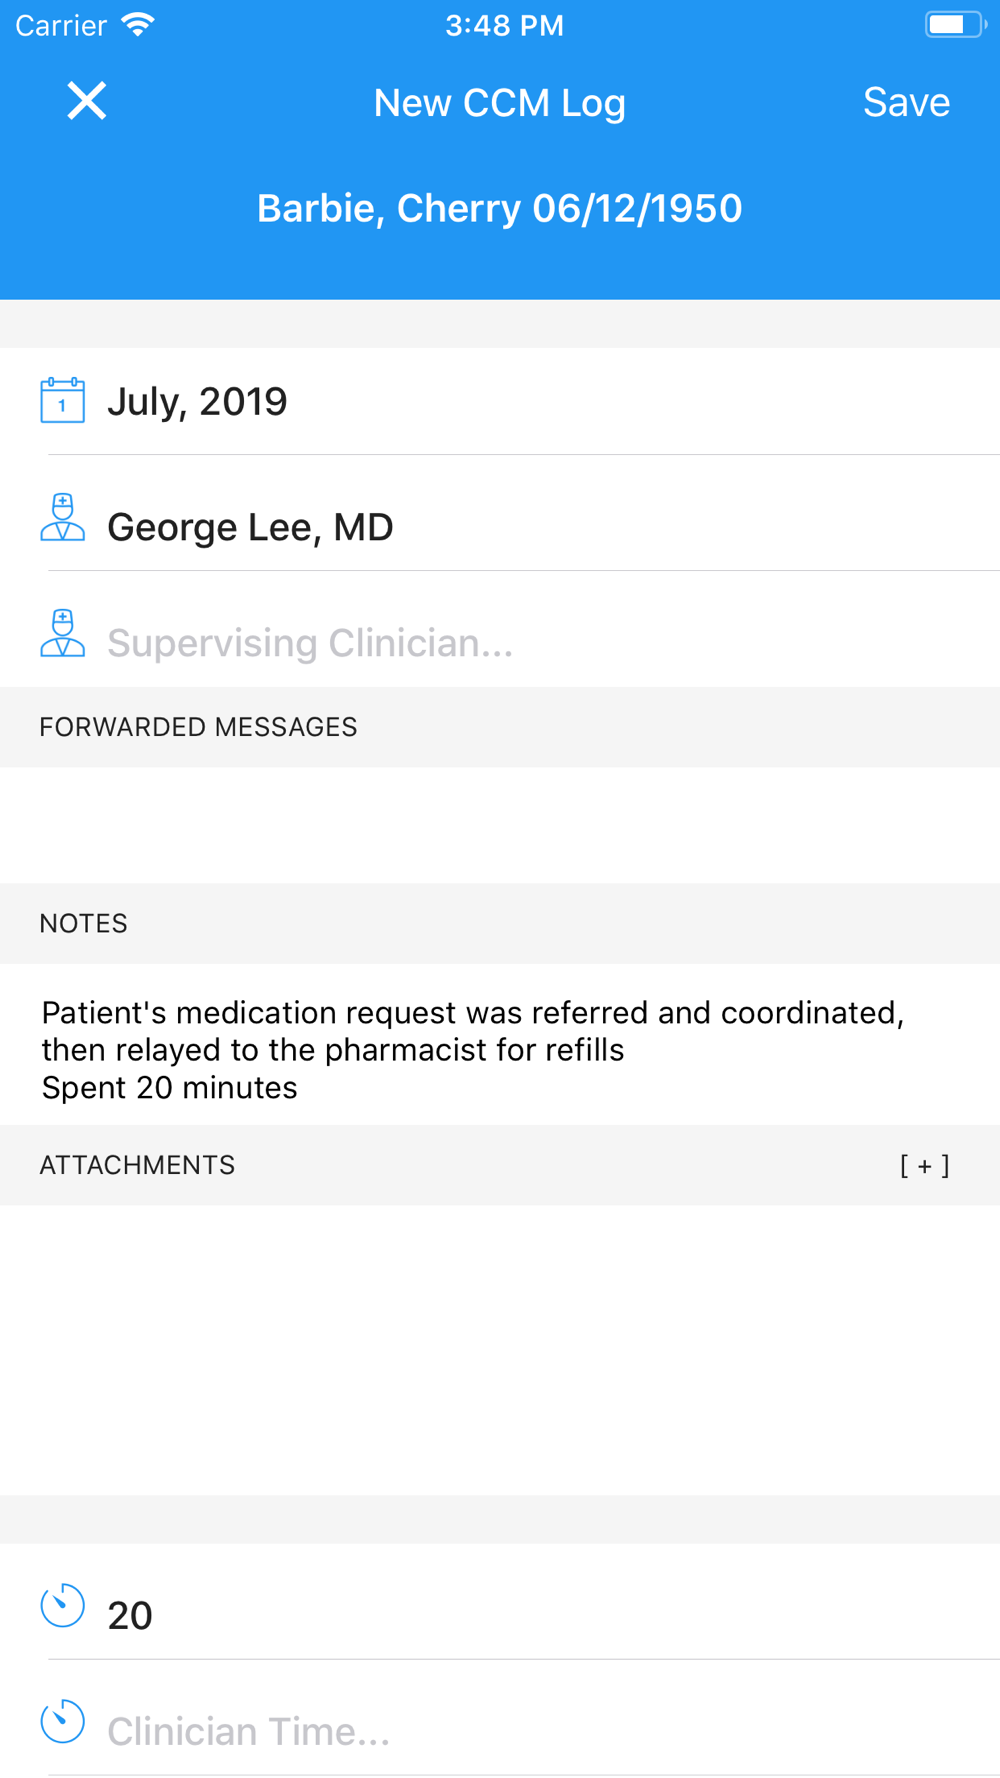The width and height of the screenshot is (1000, 1778).
Task: Tap the calendar icon beside July, 2019
Action: [x=62, y=401]
